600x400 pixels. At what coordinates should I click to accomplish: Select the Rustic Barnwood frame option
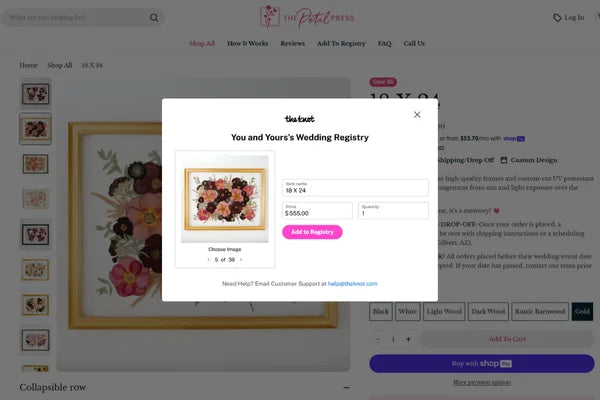[540, 311]
